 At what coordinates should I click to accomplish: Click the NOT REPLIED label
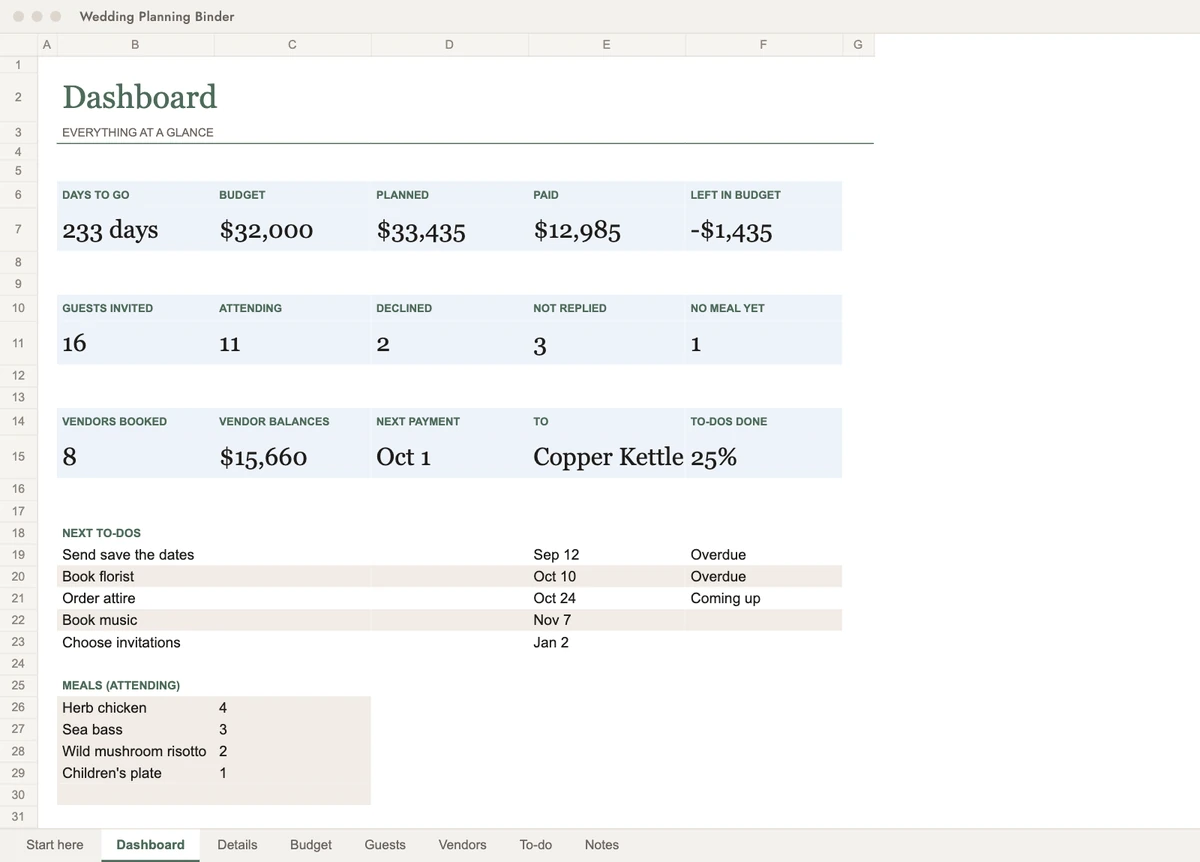pyautogui.click(x=569, y=308)
